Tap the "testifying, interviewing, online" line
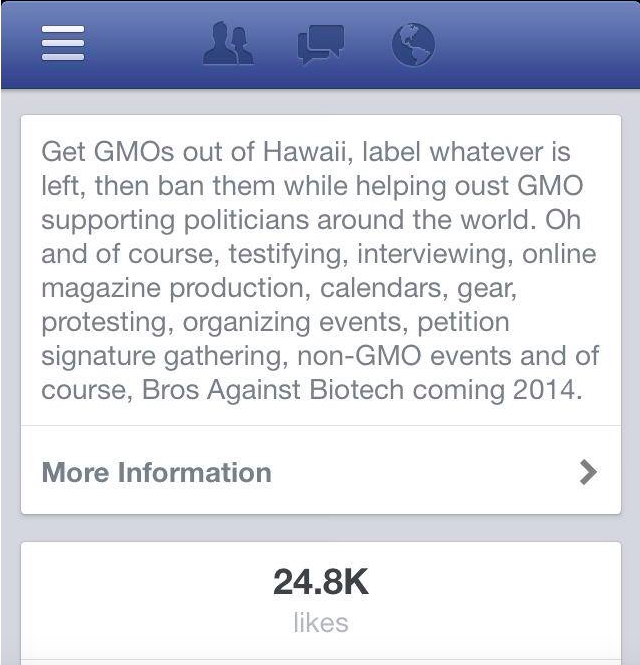This screenshot has height=665, width=640. pyautogui.click(x=400, y=254)
